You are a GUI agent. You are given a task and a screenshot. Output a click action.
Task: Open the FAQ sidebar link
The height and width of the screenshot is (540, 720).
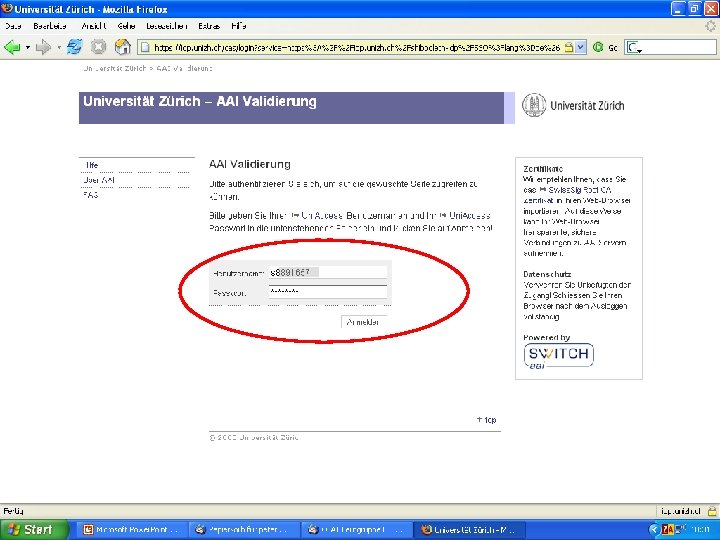click(x=90, y=195)
